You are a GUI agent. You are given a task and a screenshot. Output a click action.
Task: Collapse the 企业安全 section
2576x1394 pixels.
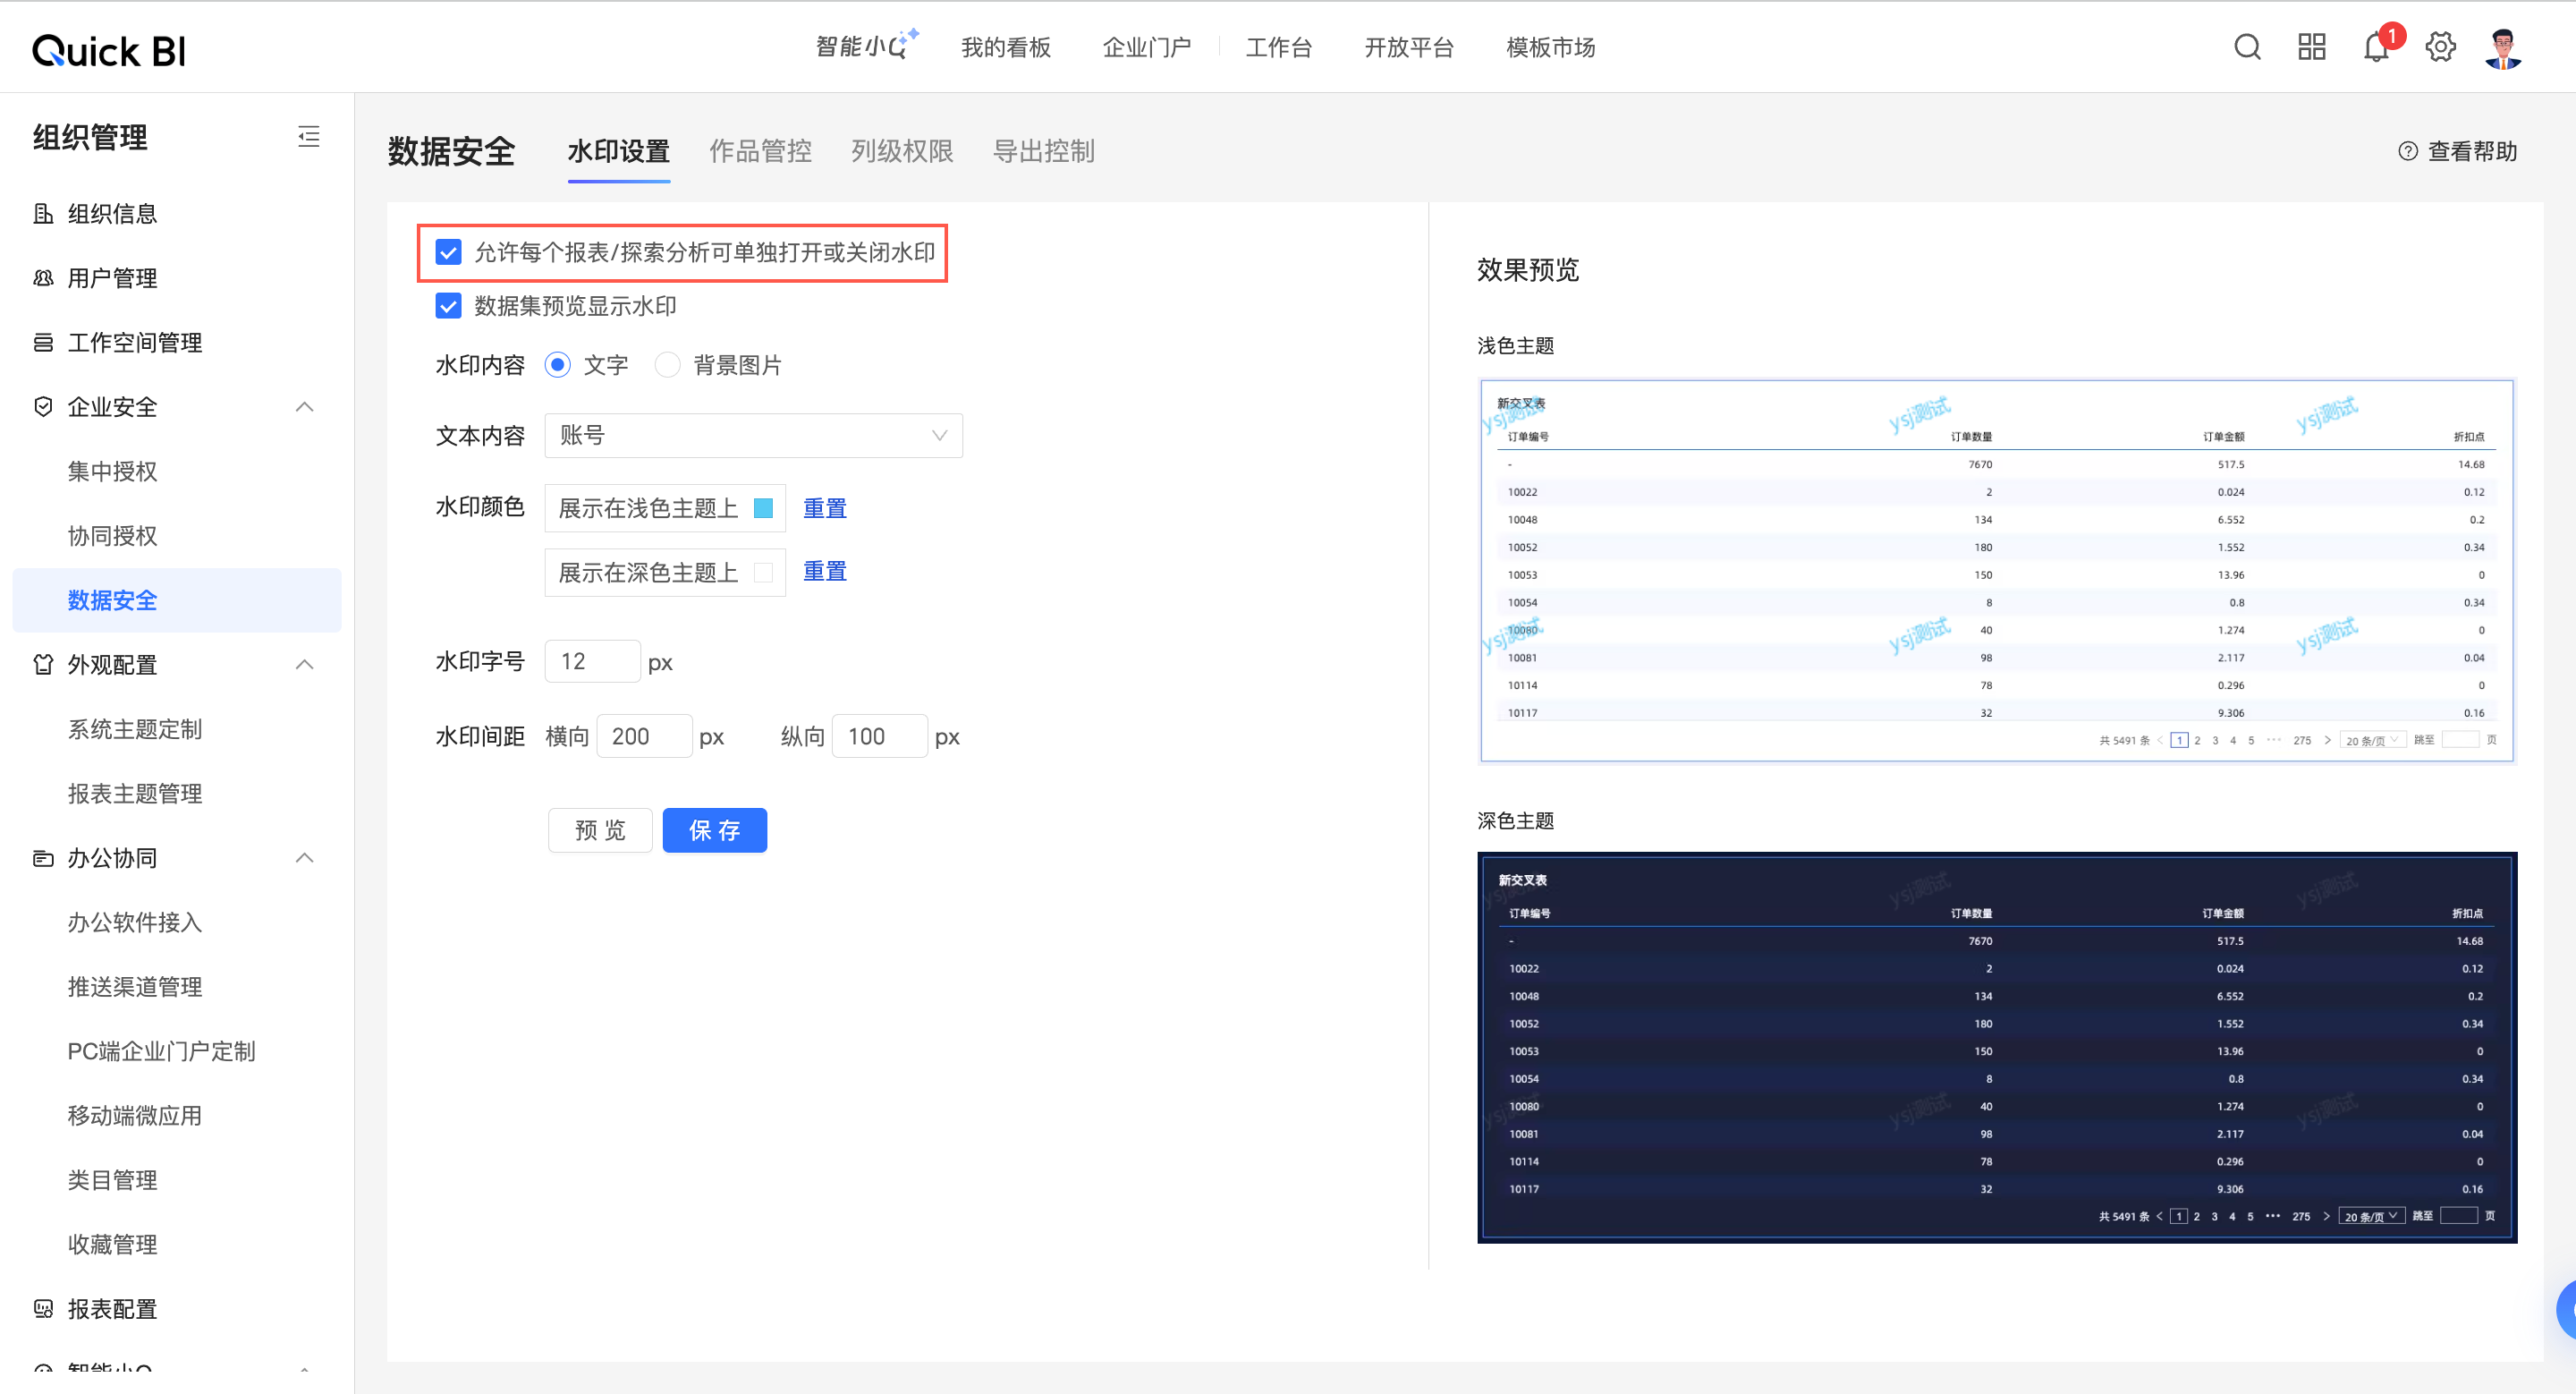(304, 407)
